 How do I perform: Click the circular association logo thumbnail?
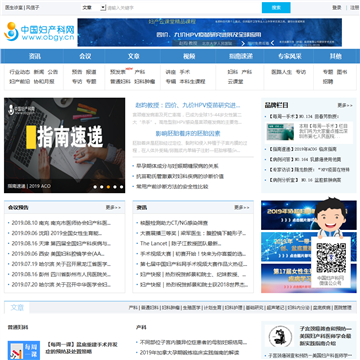pyautogui.click(x=279, y=336)
